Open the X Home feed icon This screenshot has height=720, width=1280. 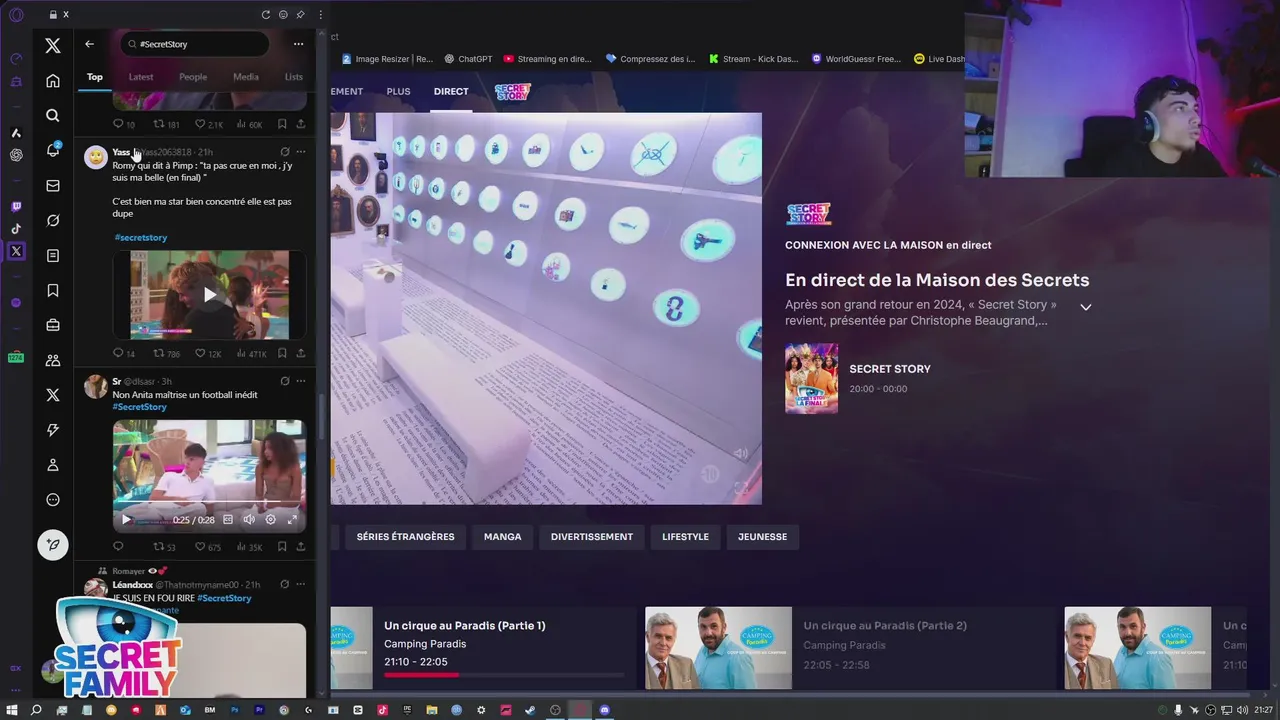pyautogui.click(x=53, y=81)
